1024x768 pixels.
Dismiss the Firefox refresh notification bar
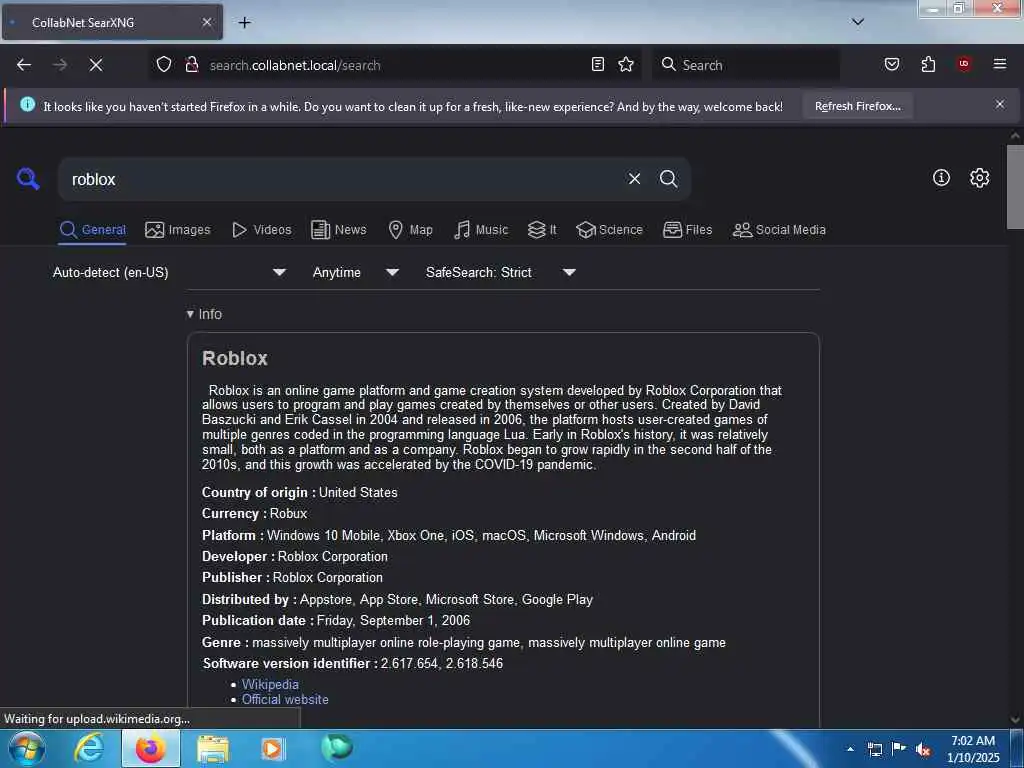point(1000,104)
